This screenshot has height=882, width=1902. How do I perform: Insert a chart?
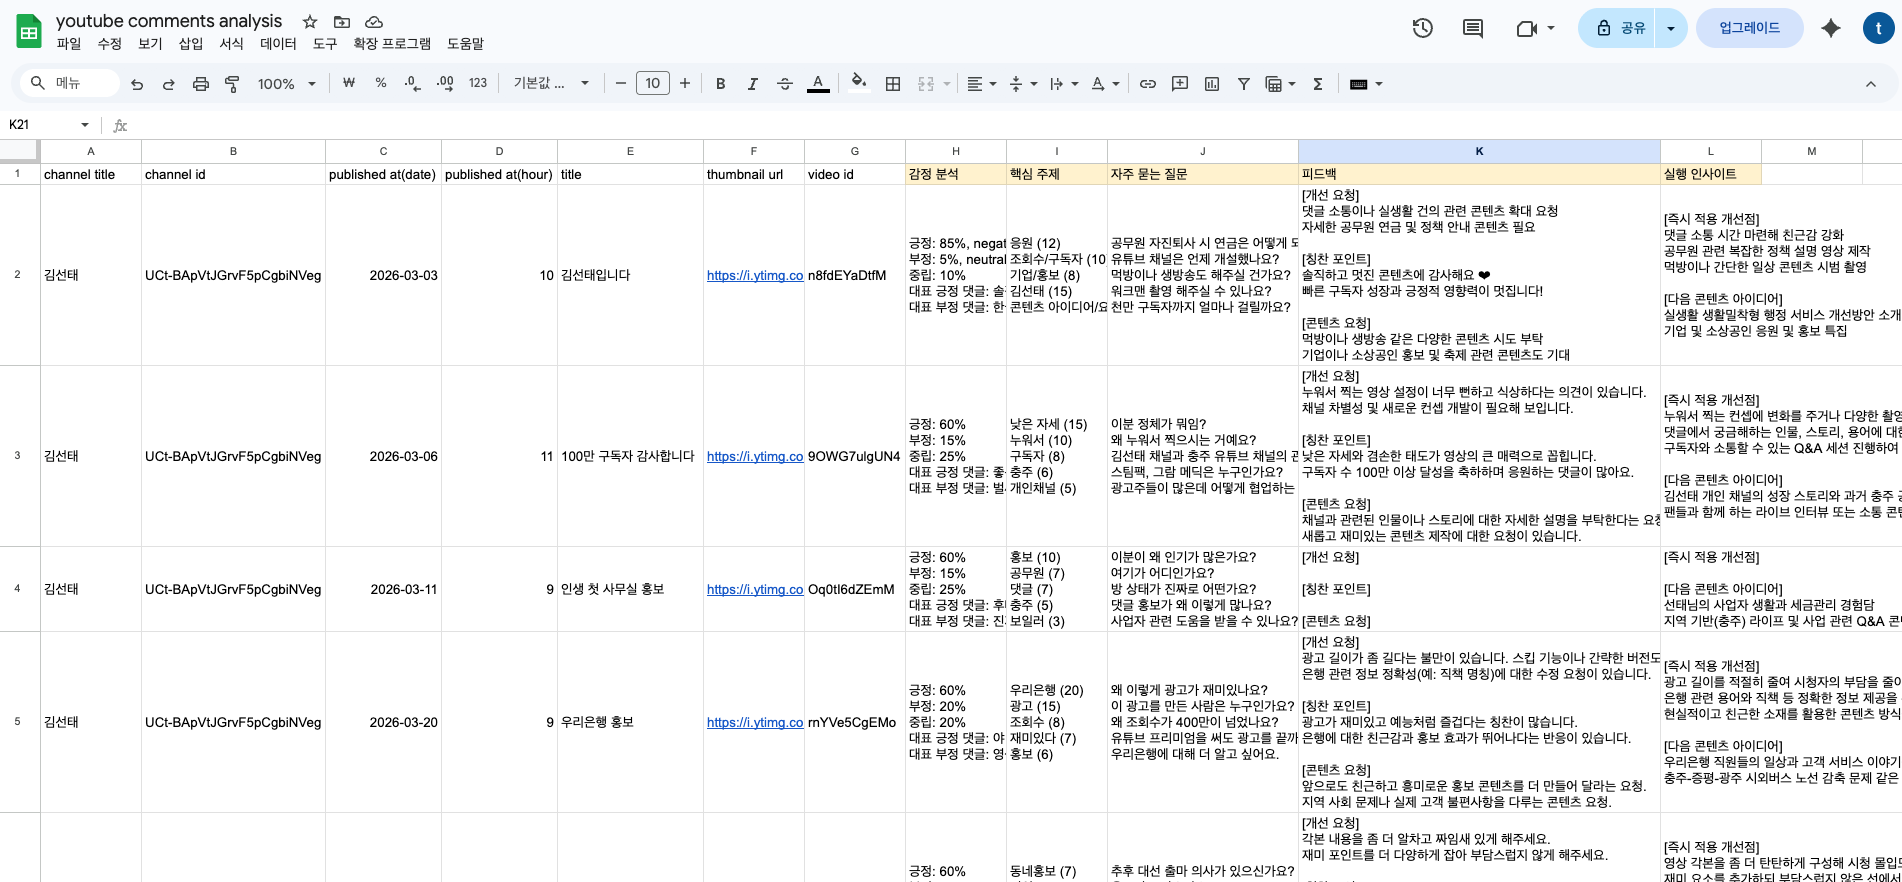[x=1212, y=84]
